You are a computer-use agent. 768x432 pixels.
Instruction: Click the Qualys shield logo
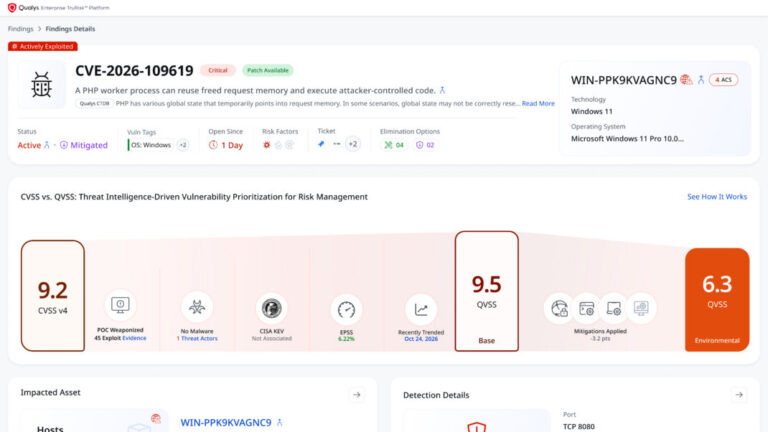pos(12,7)
